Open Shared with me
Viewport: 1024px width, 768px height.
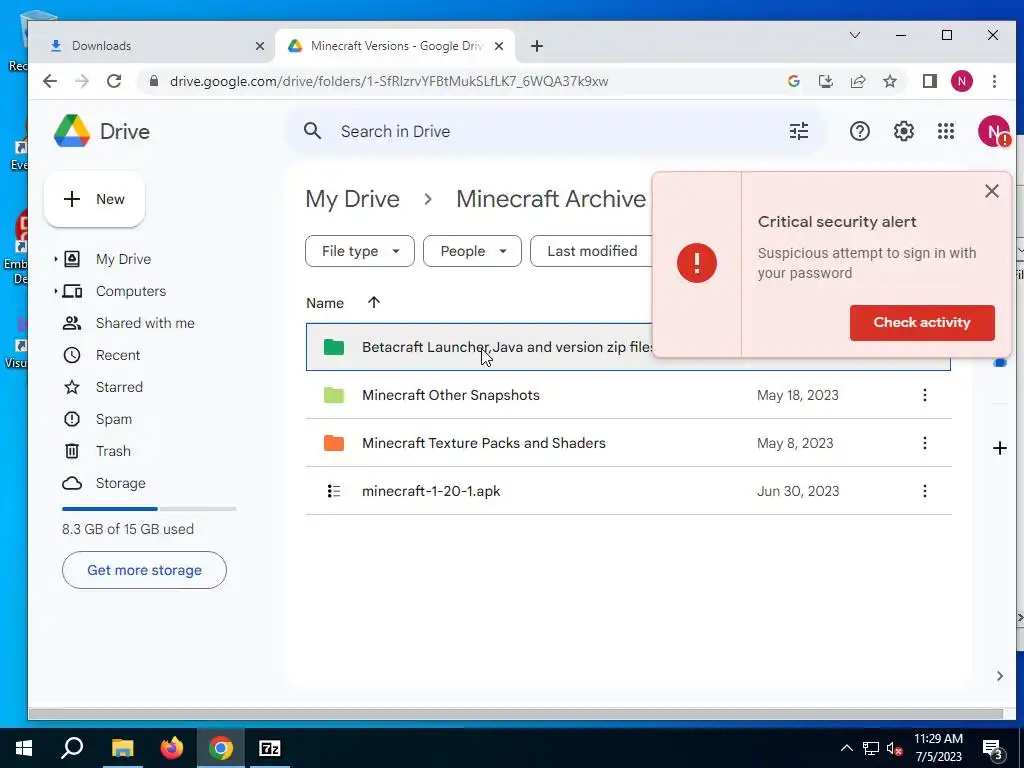point(145,323)
